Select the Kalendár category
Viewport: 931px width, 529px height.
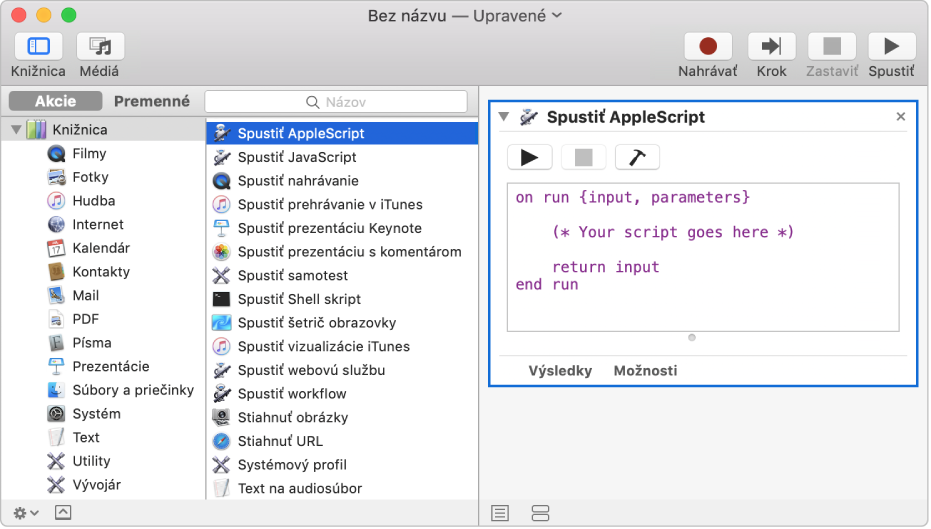pyautogui.click(x=101, y=248)
